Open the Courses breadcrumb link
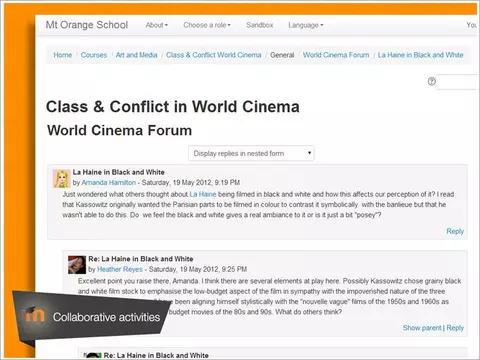This screenshot has width=480, height=360. pyautogui.click(x=94, y=55)
